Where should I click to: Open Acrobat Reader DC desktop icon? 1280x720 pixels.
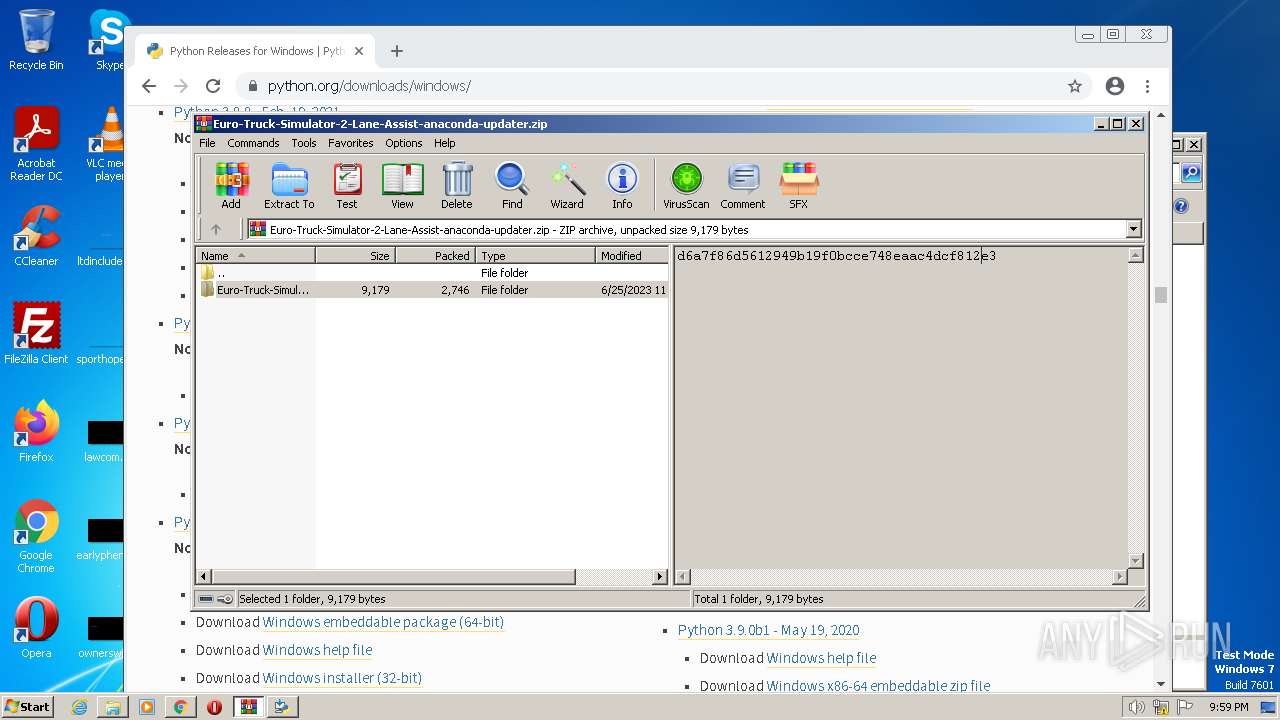(x=36, y=145)
